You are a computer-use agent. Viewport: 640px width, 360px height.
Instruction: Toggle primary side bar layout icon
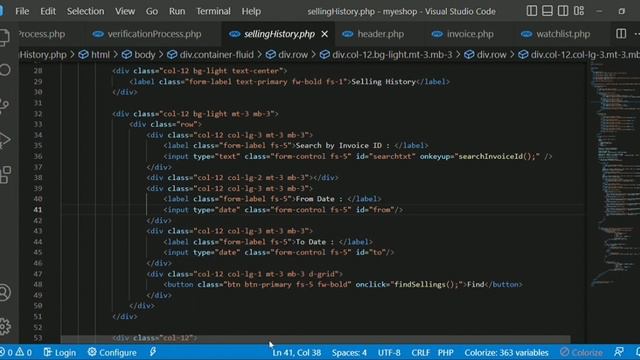(531, 11)
